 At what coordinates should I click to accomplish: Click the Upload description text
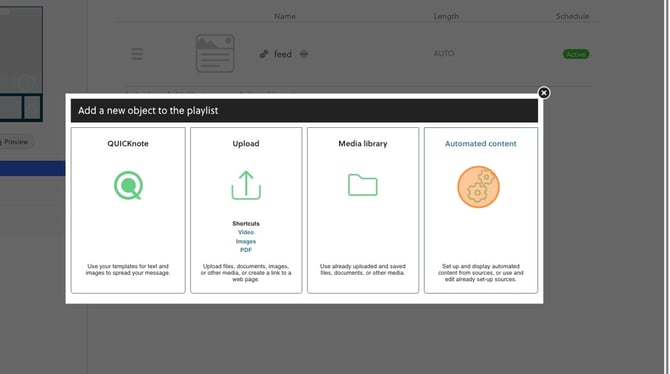pyautogui.click(x=246, y=273)
